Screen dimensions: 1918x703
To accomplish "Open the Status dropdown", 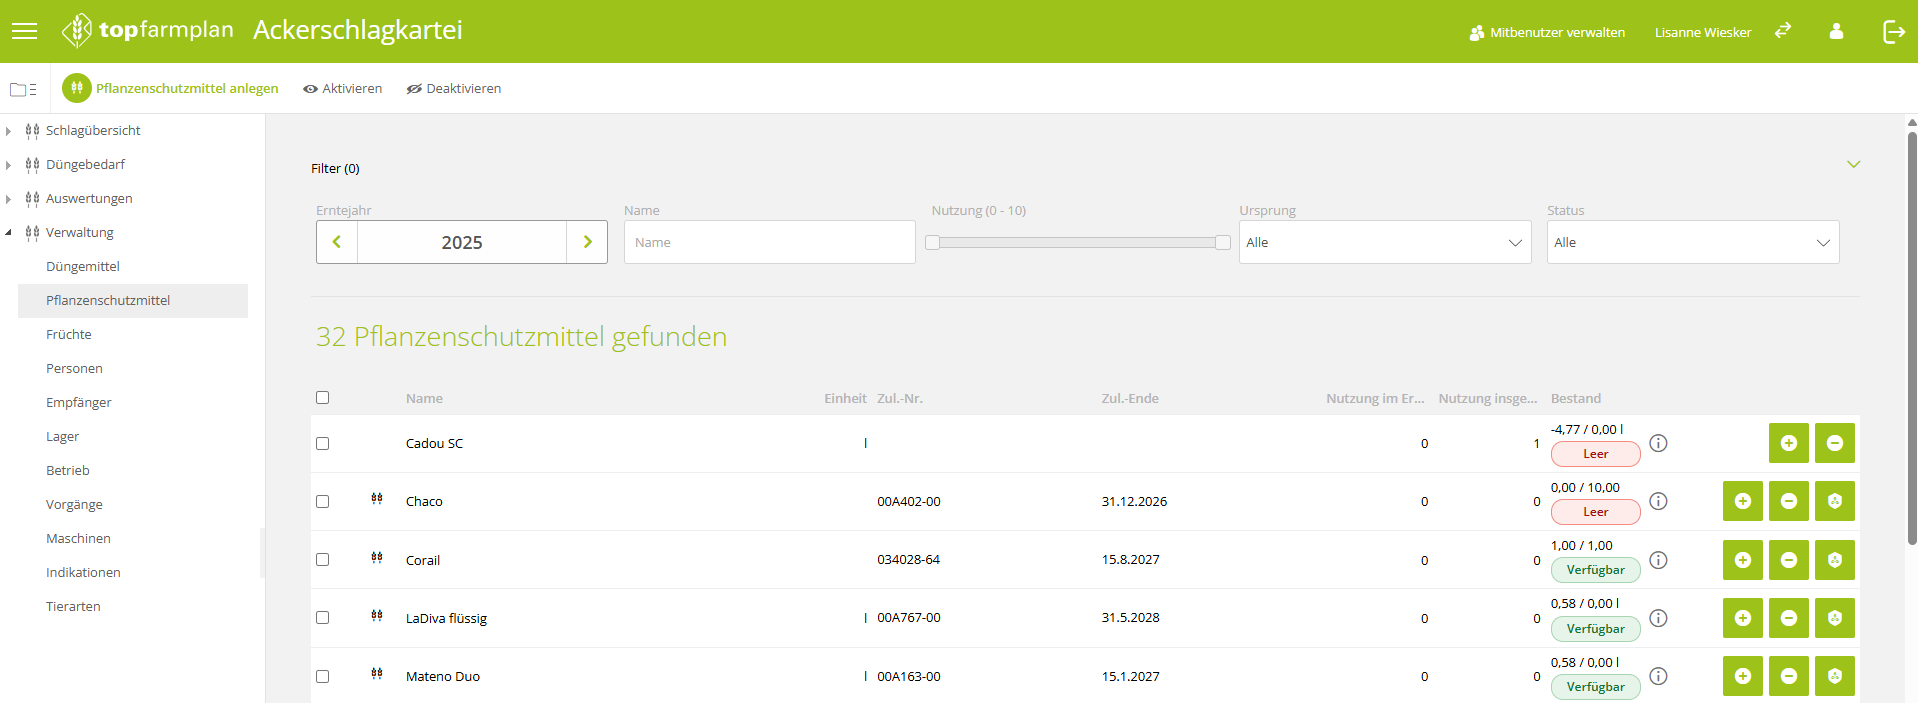I will (x=1693, y=242).
